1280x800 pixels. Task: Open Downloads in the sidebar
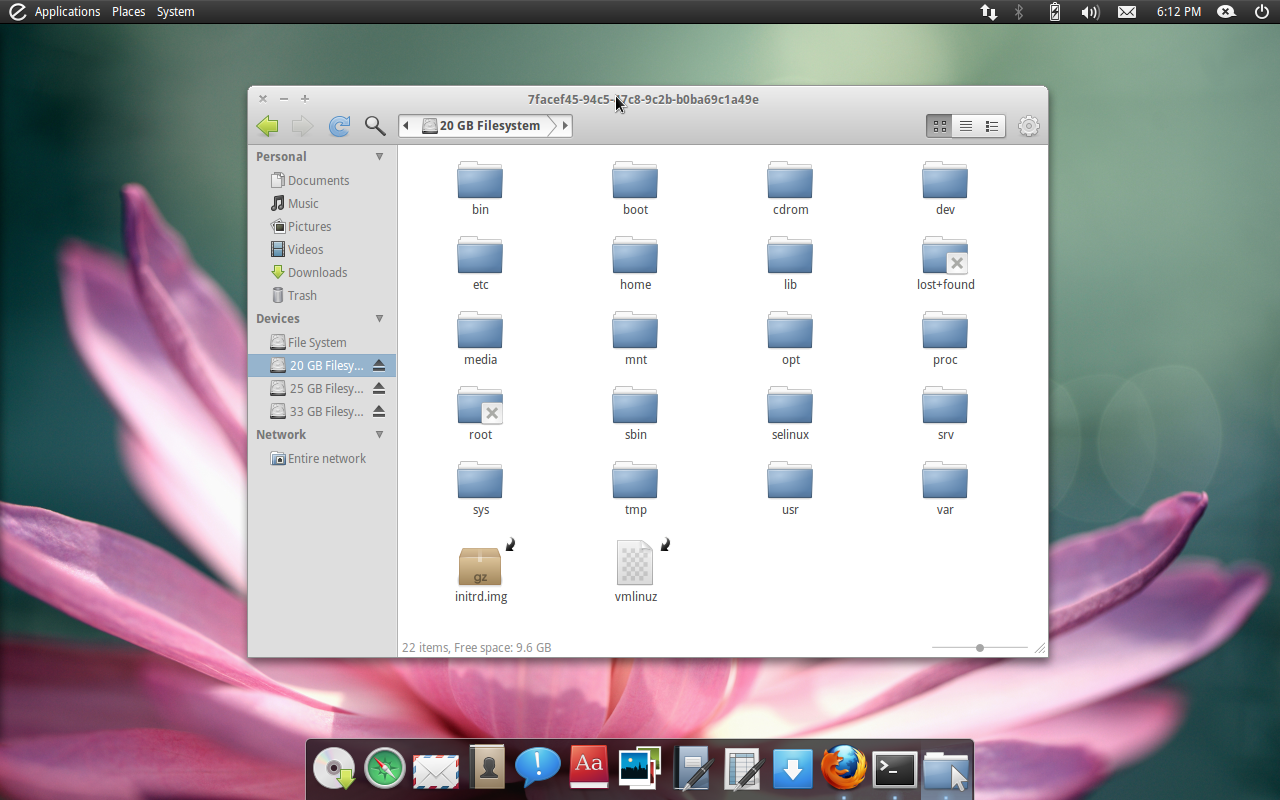317,273
